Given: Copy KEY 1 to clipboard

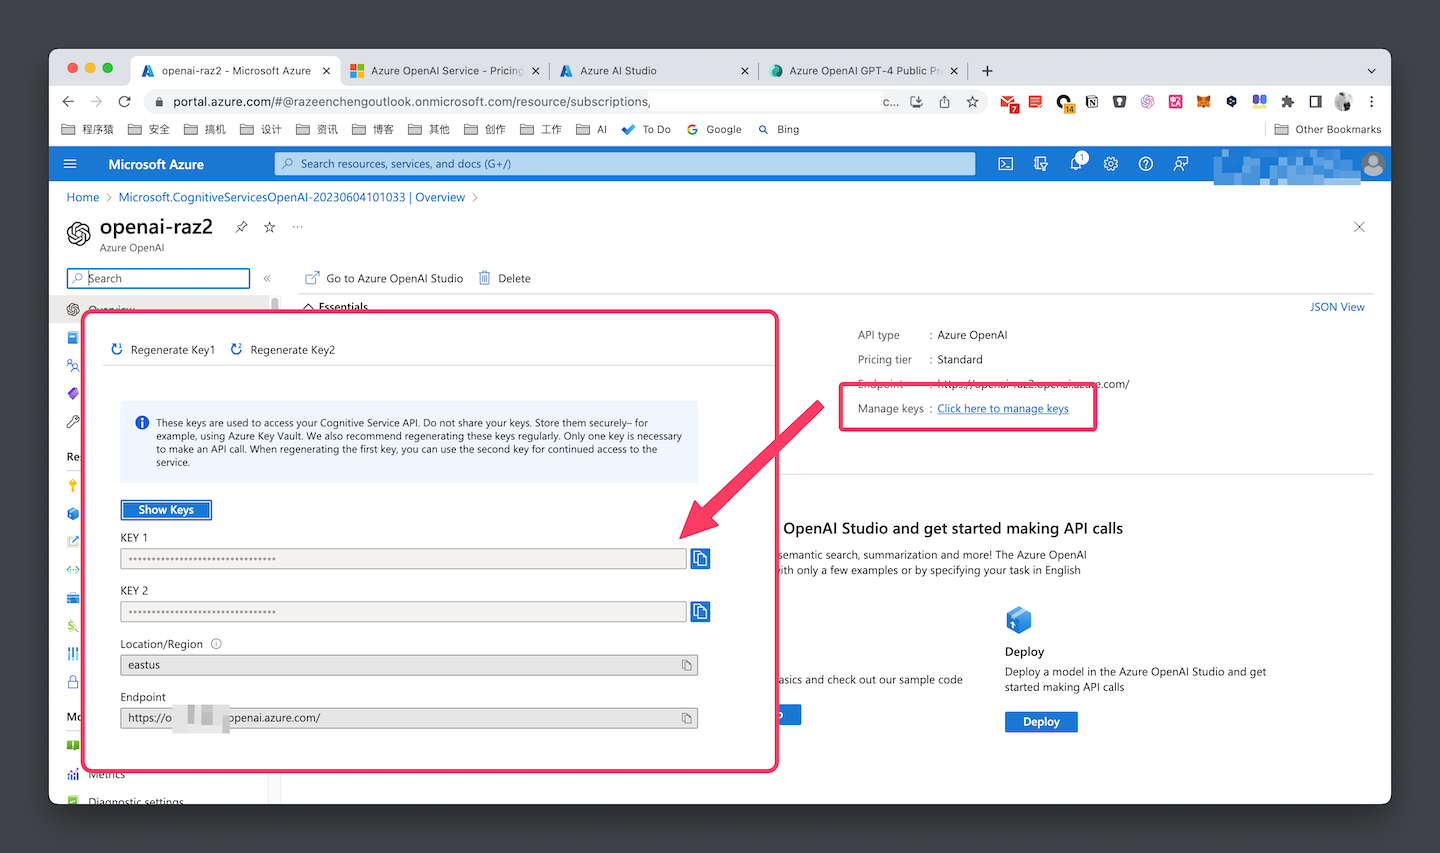Looking at the screenshot, I should point(700,558).
